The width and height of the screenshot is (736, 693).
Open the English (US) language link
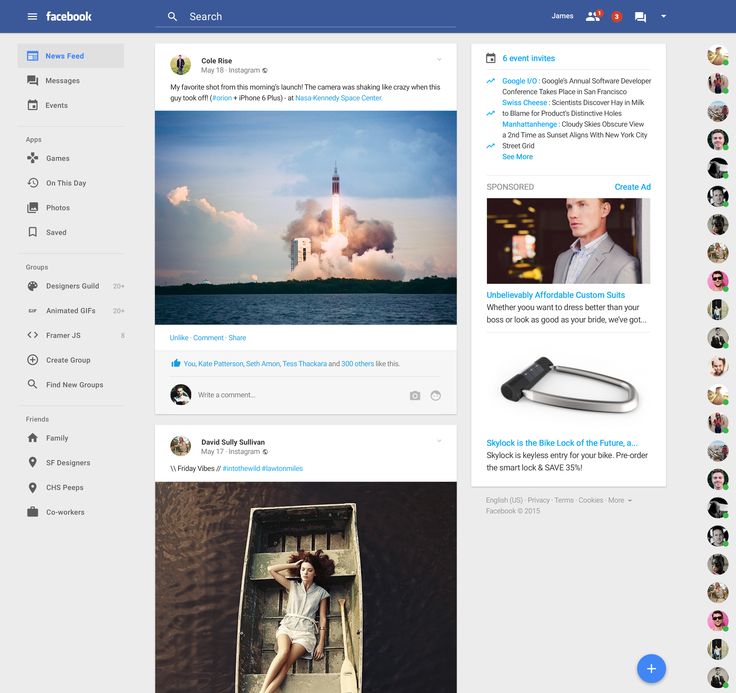tap(504, 500)
